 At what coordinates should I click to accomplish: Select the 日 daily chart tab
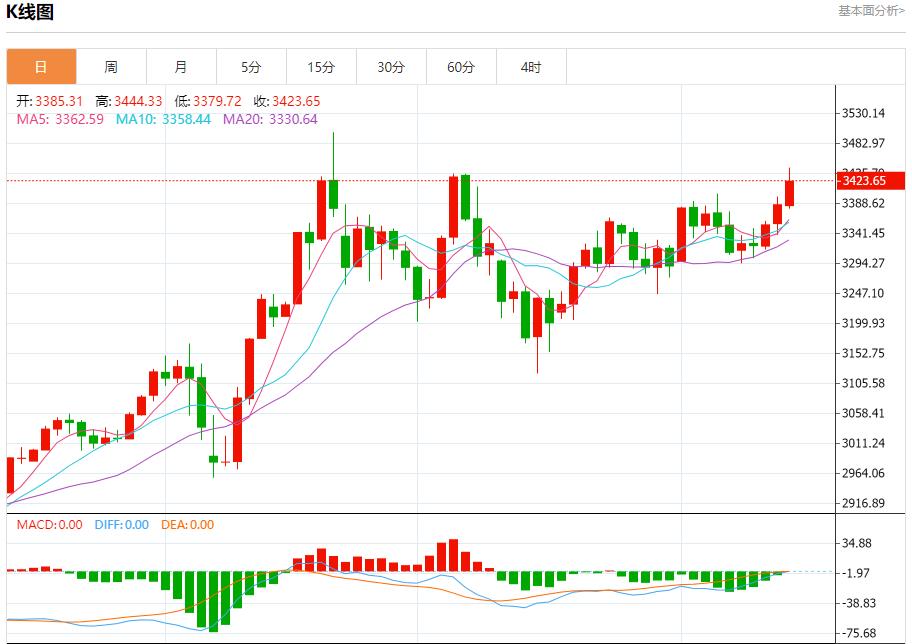coord(41,67)
